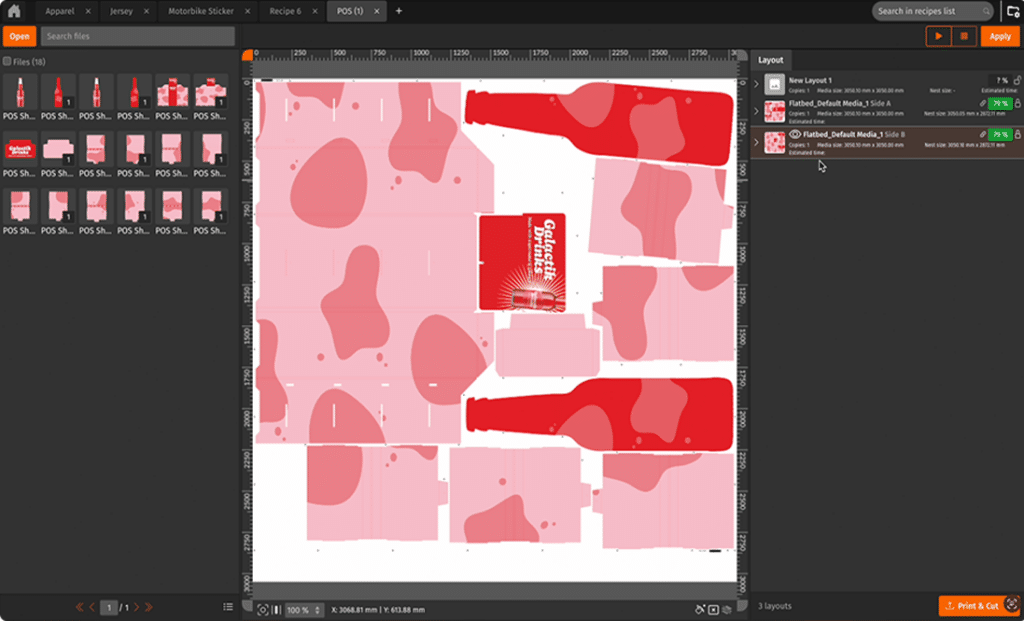Click the grid nesting icon next to the play button
Screen dimensions: 1024x621
pos(964,36)
